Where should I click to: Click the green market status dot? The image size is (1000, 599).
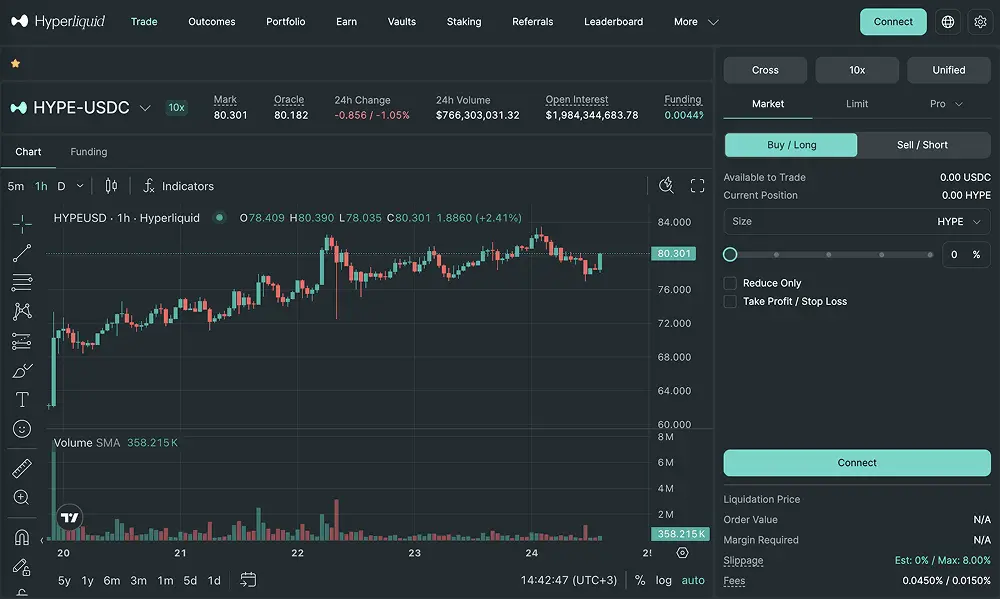(219, 218)
